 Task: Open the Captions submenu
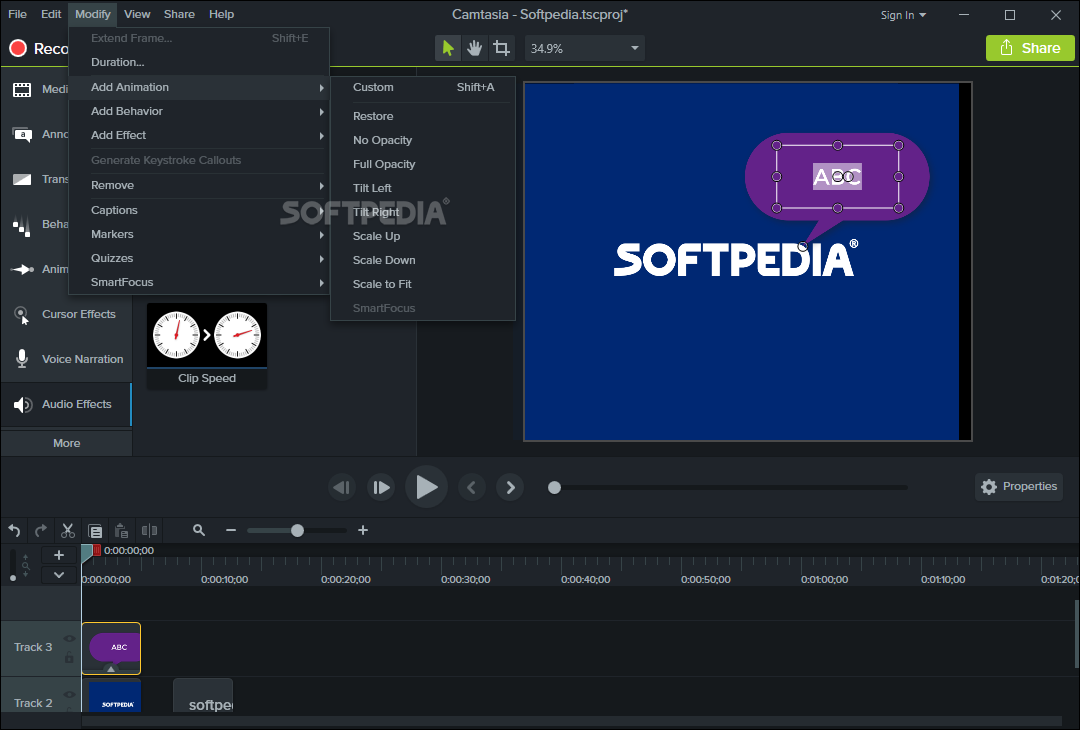pyautogui.click(x=199, y=210)
